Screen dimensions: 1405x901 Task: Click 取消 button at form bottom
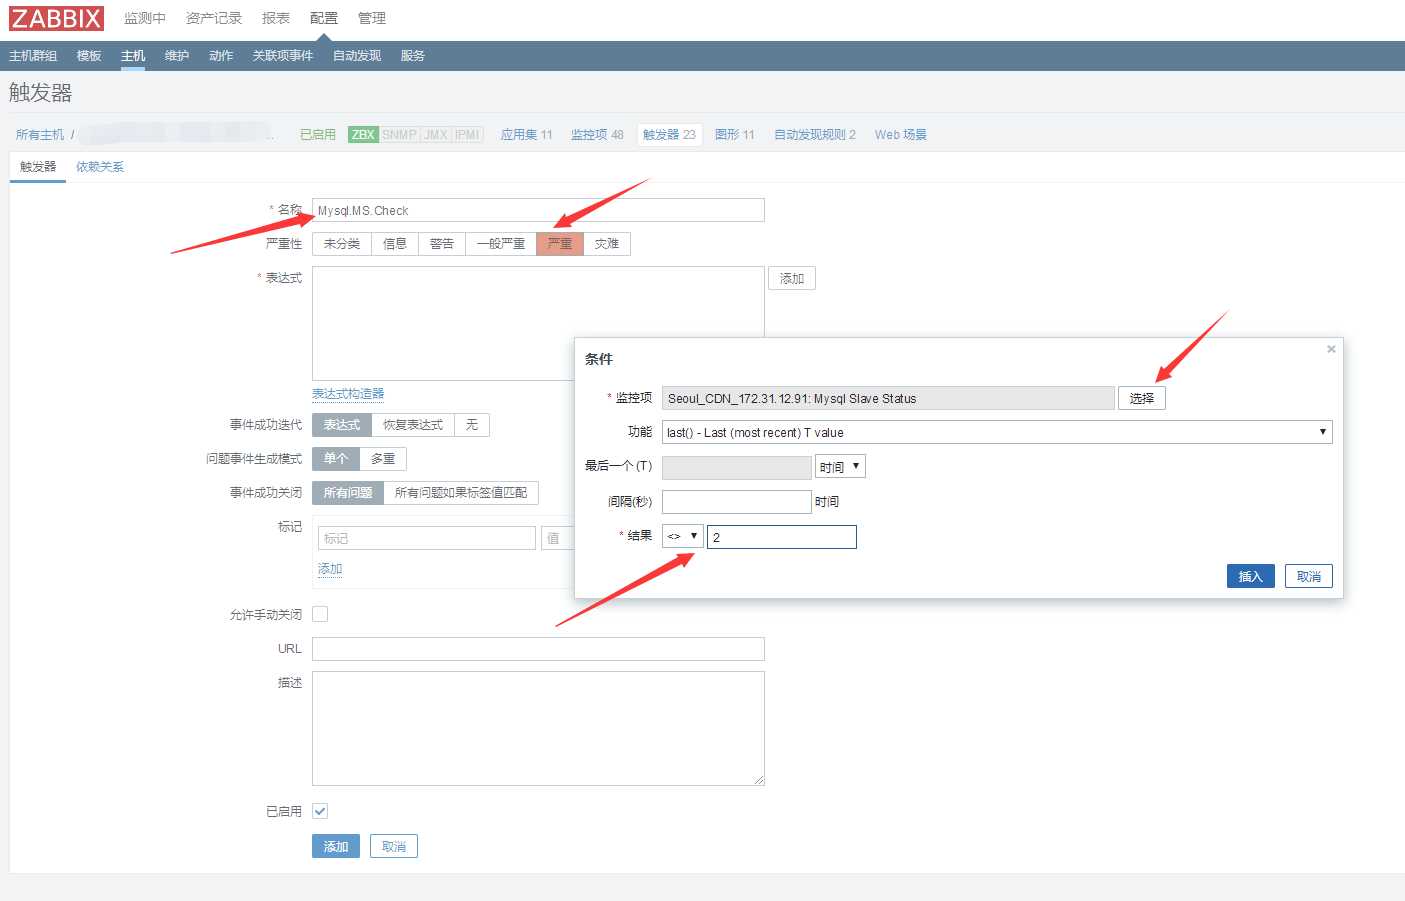pyautogui.click(x=394, y=847)
